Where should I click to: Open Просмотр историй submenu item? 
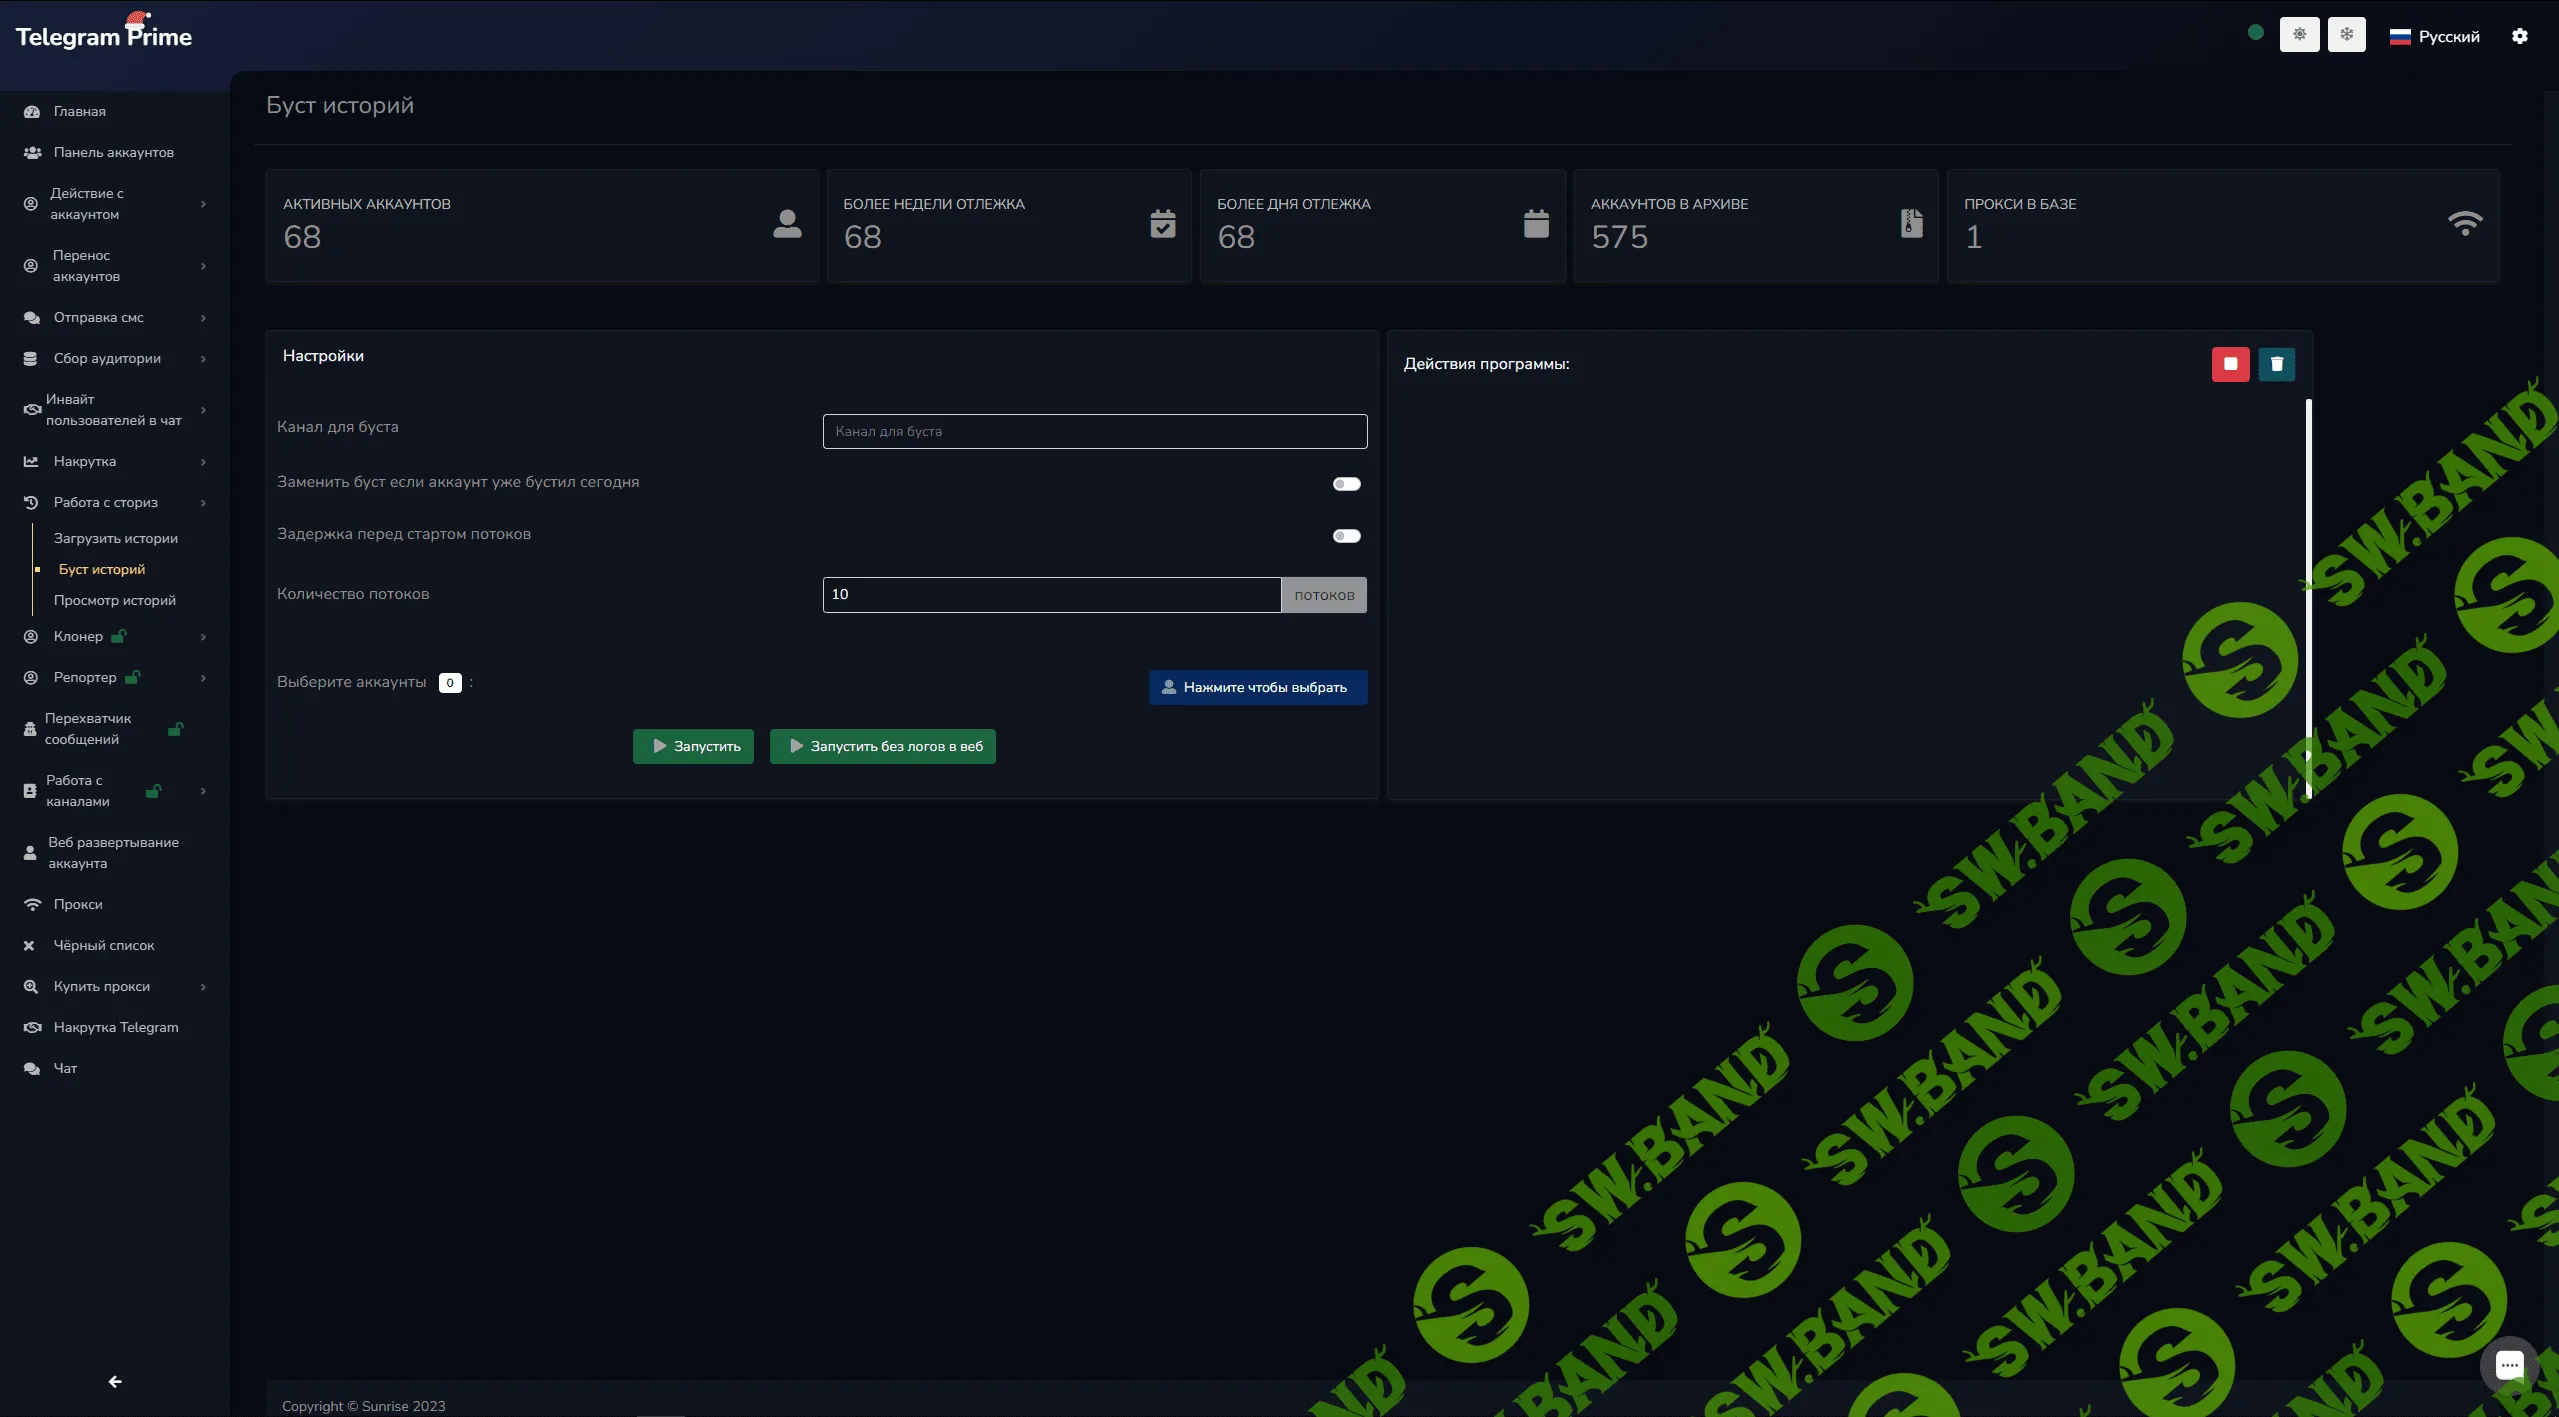[x=115, y=600]
